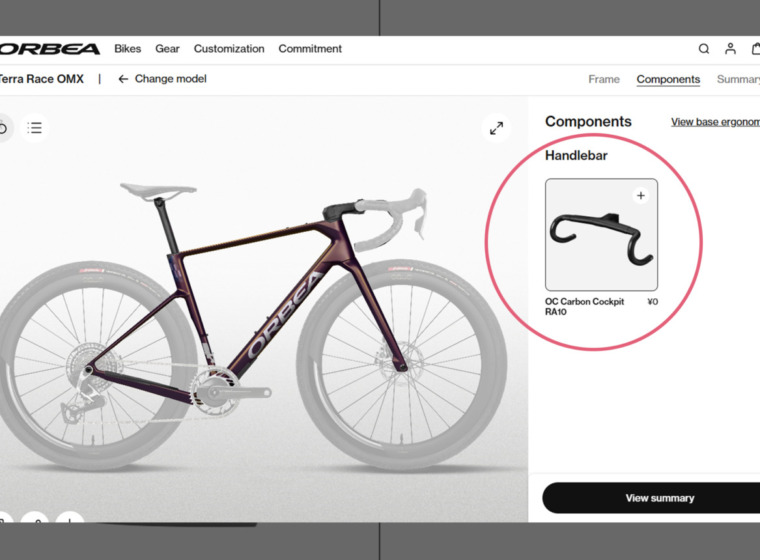Open the Commitment menu
Screen dimensions: 760x560
[310, 48]
